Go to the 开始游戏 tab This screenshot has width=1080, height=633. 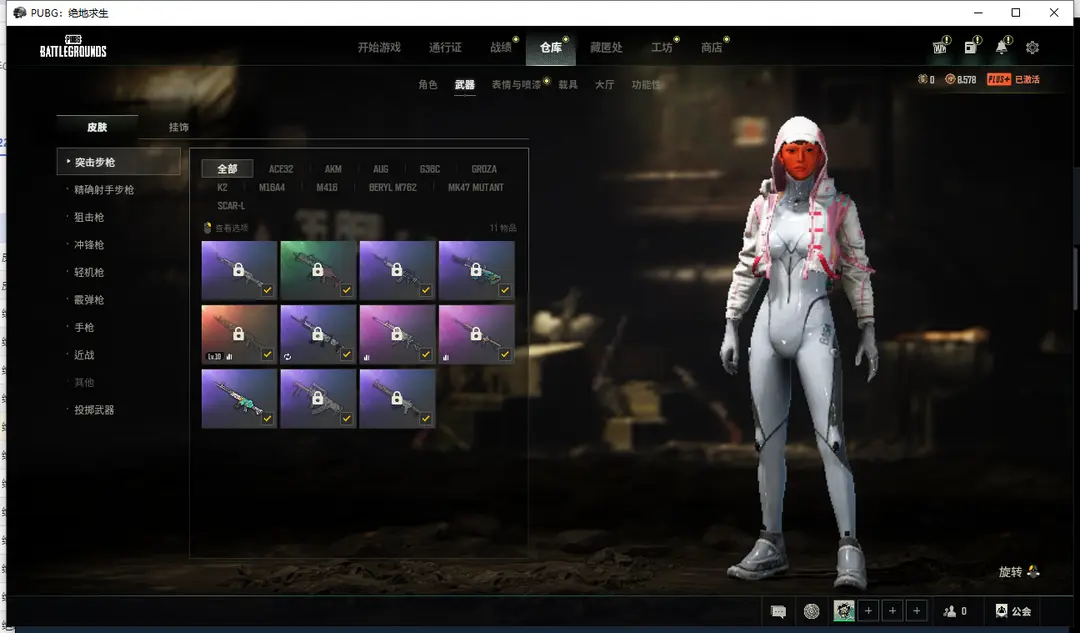coord(379,48)
